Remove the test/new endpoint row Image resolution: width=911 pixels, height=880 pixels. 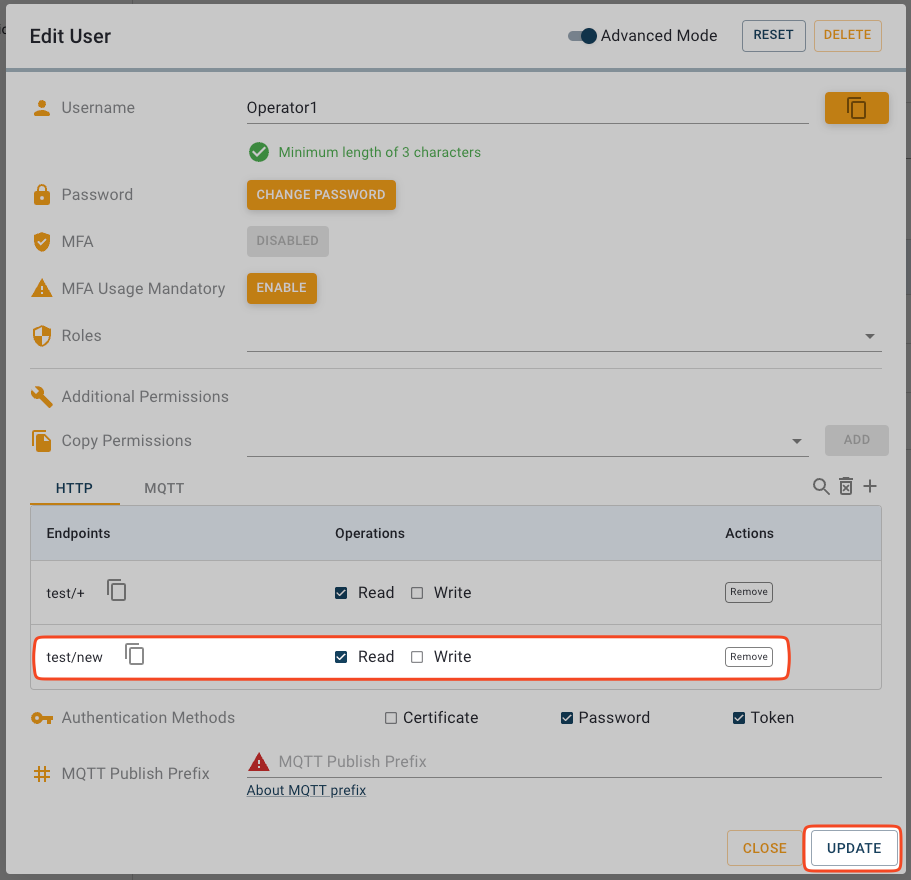(748, 657)
